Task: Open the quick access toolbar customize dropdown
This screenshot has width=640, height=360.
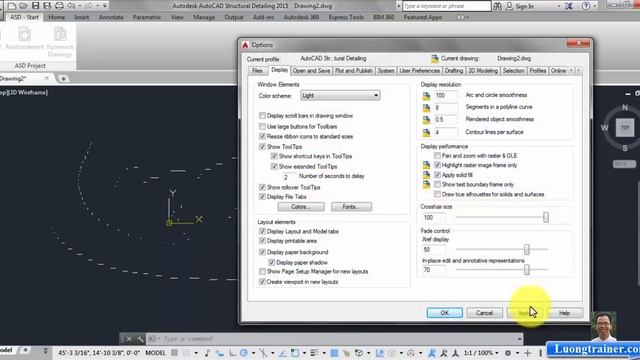Action: 105,6
